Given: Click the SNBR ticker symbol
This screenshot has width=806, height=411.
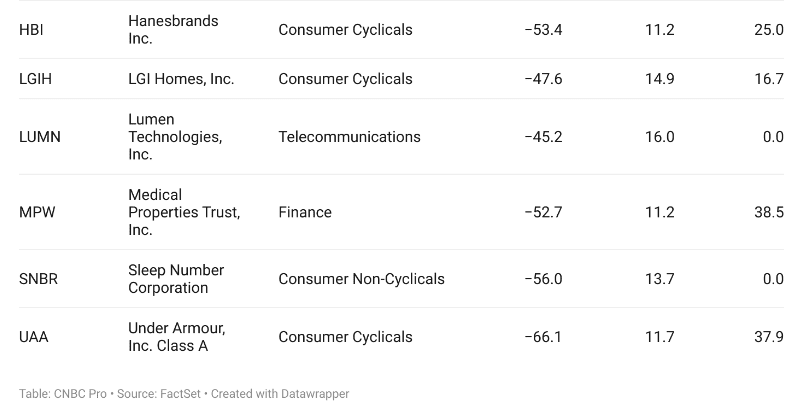Looking at the screenshot, I should 39,279.
